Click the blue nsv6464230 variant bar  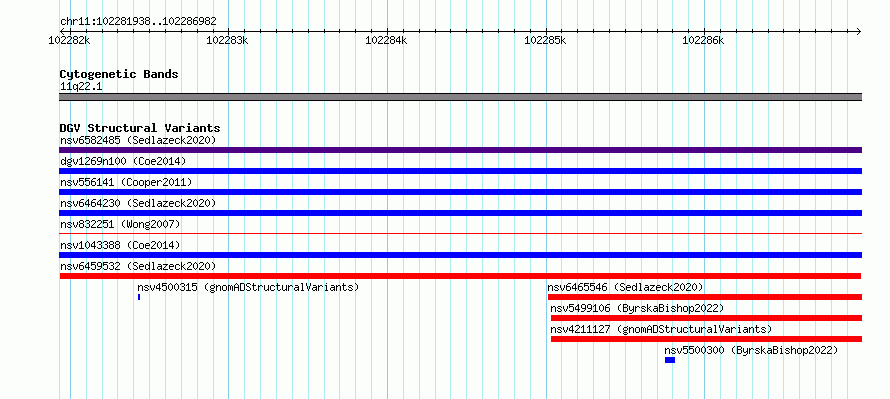(x=460, y=213)
